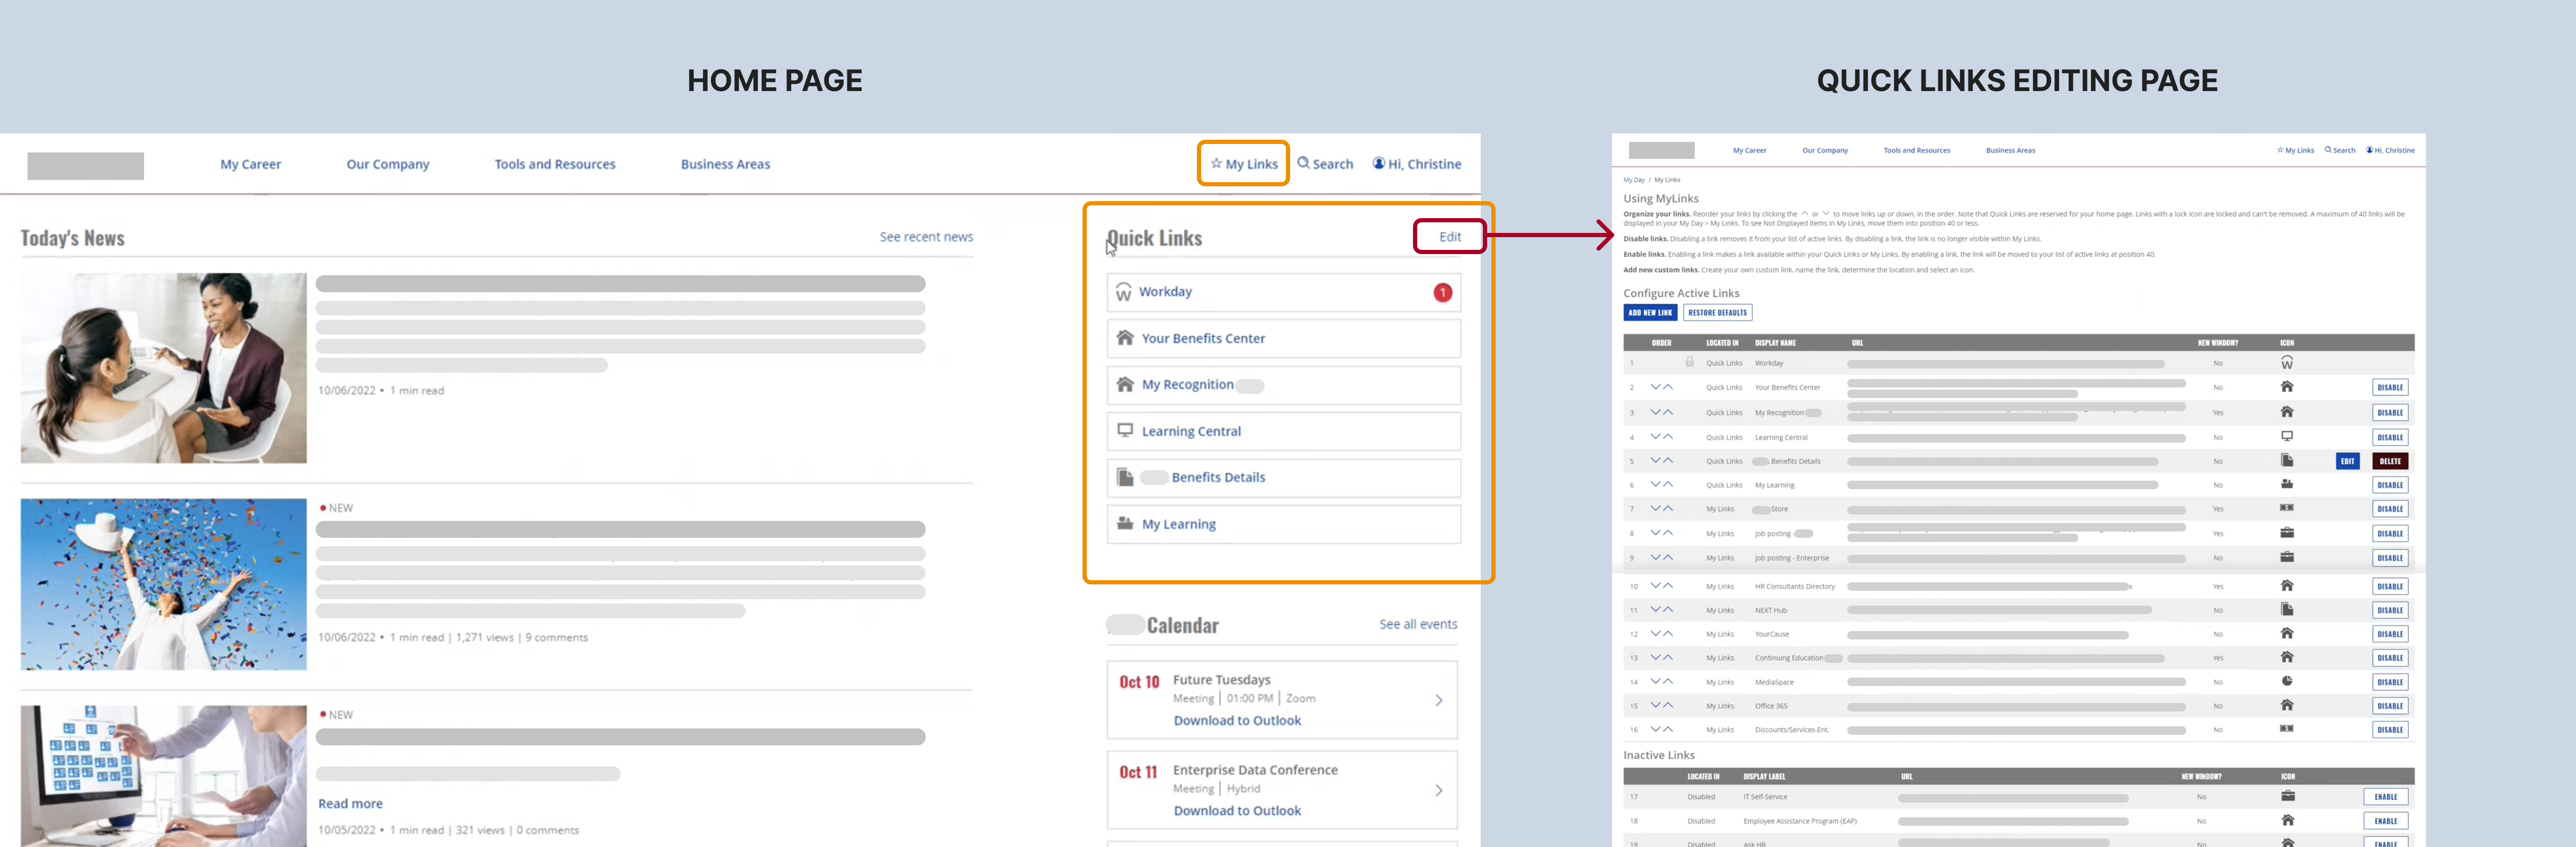Click Workday red notification badge
Viewport: 2576px width, 847px height.
1442,292
